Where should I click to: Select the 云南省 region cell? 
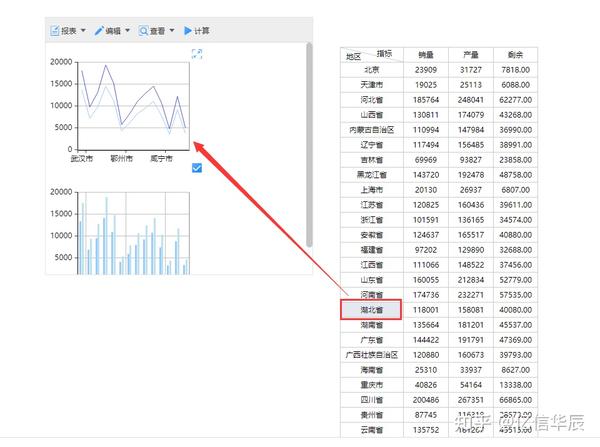(x=372, y=430)
